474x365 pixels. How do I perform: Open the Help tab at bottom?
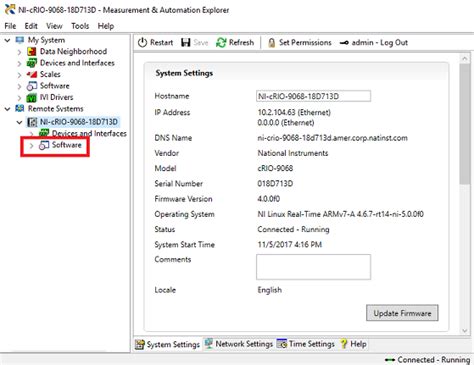(353, 344)
